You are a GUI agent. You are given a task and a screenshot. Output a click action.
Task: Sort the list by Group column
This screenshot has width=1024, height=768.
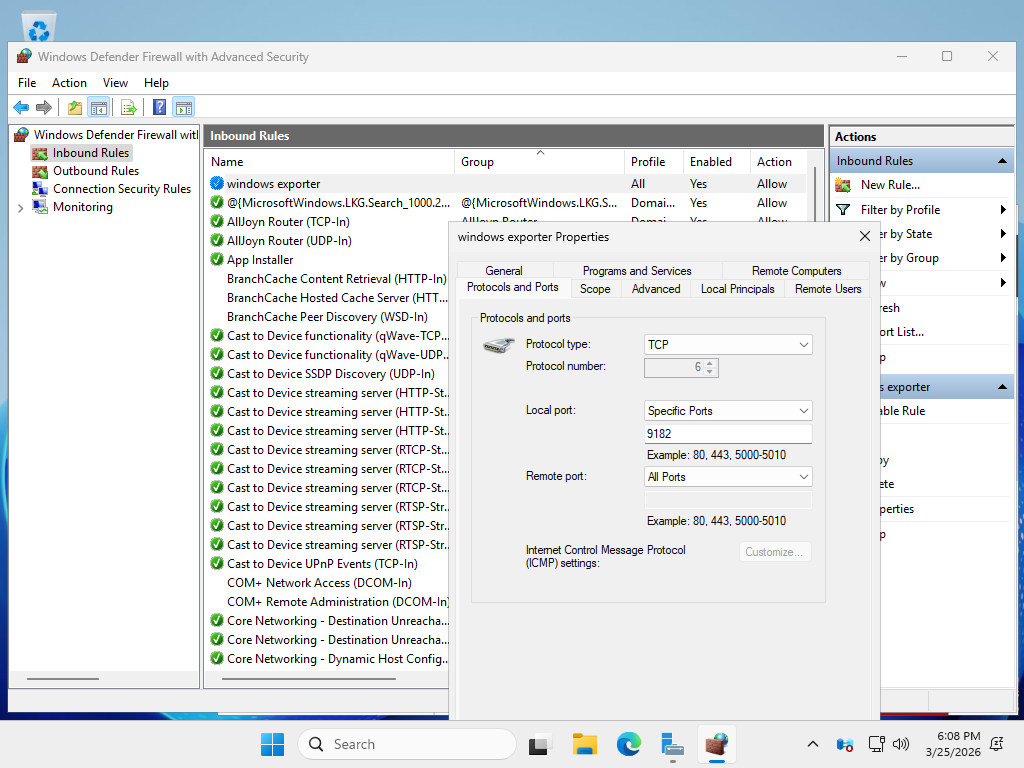click(x=539, y=162)
